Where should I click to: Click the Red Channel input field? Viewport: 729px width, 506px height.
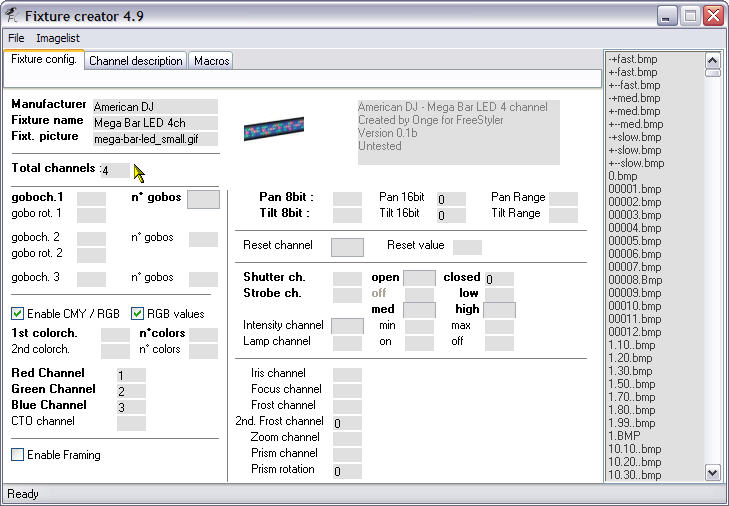(x=131, y=375)
